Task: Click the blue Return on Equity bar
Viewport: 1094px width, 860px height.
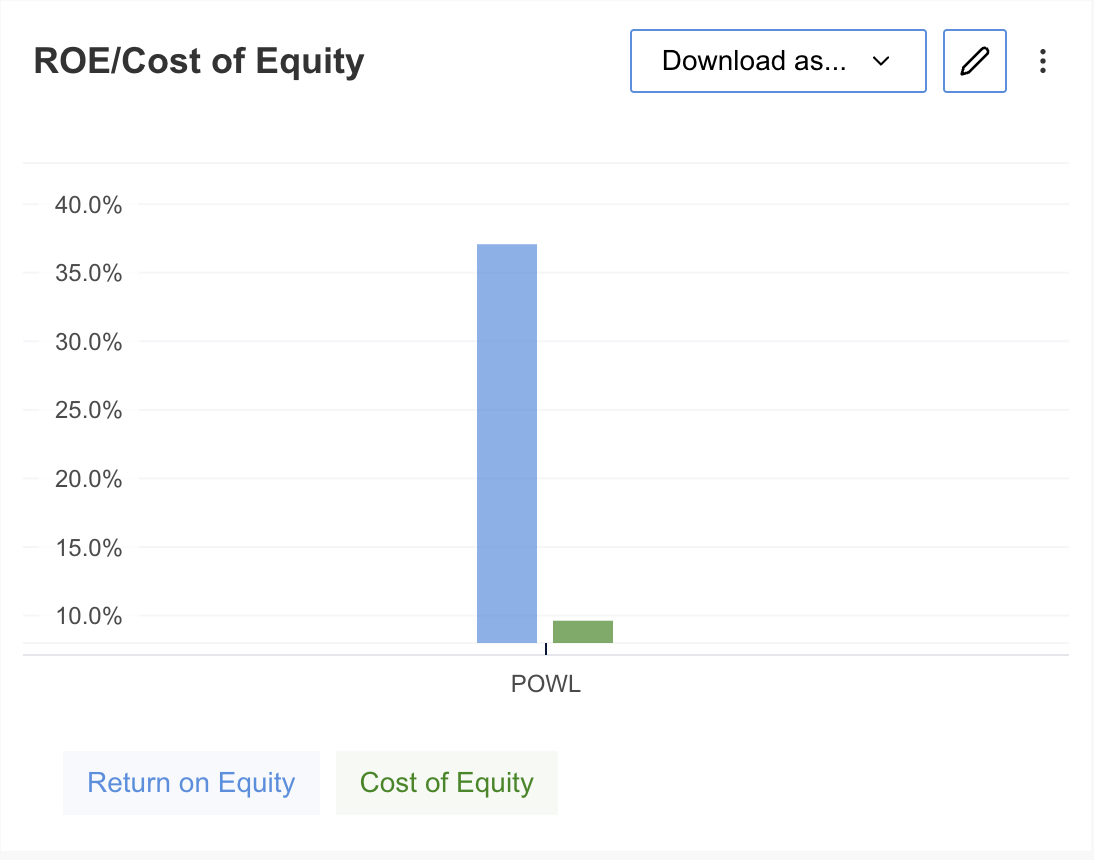Action: click(x=507, y=444)
